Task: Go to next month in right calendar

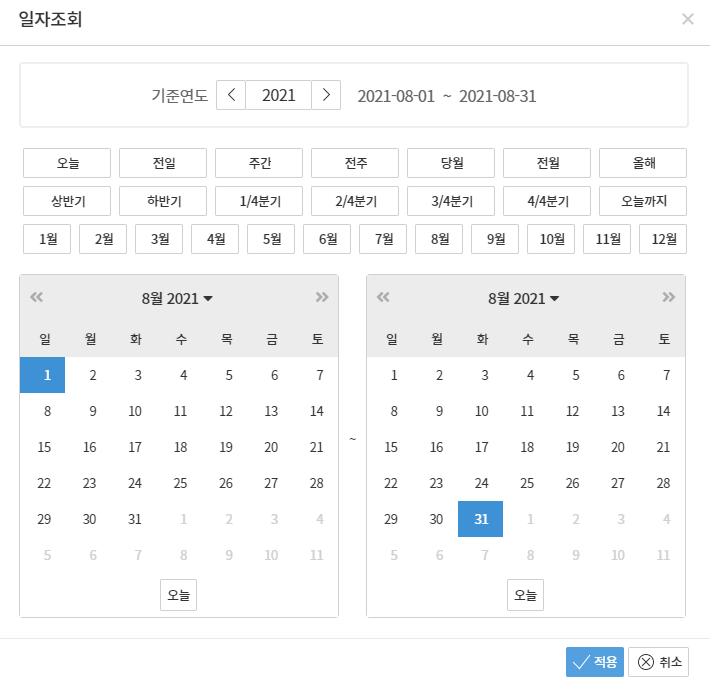Action: coord(668,297)
